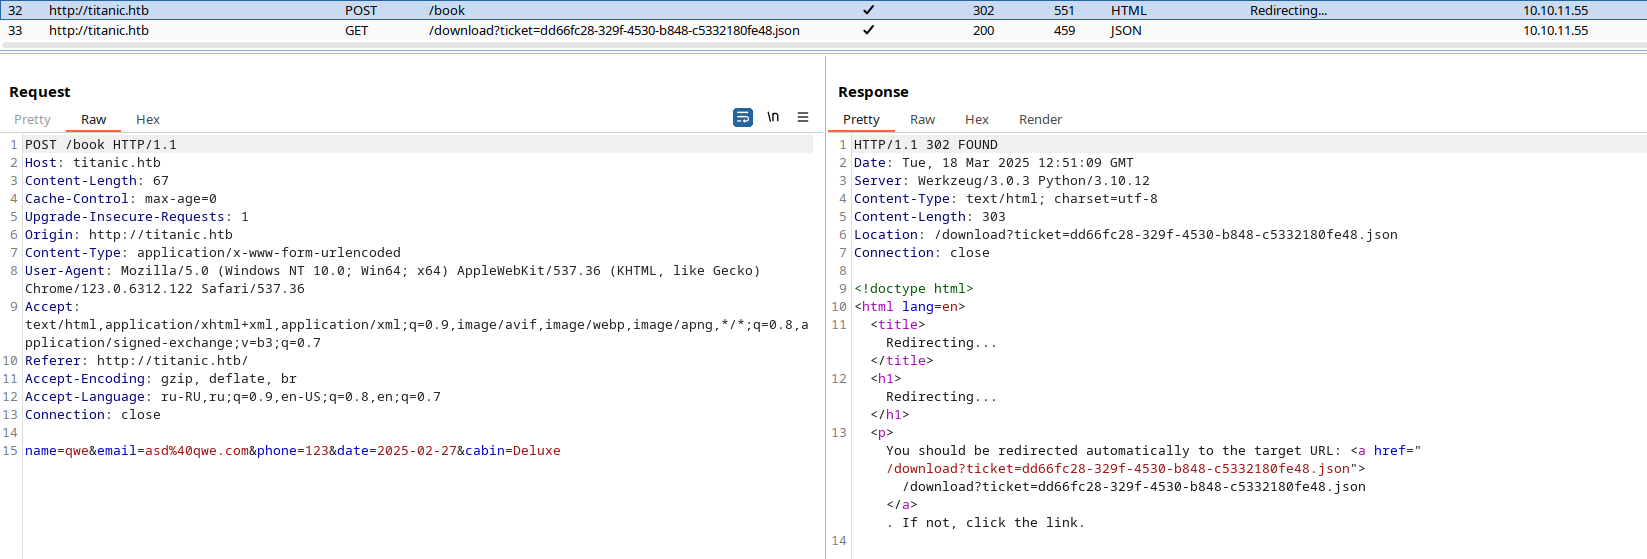Click the Accept-Encoding: gzip, deflate, br header
Viewport: 1647px width, 559px height.
(x=161, y=378)
